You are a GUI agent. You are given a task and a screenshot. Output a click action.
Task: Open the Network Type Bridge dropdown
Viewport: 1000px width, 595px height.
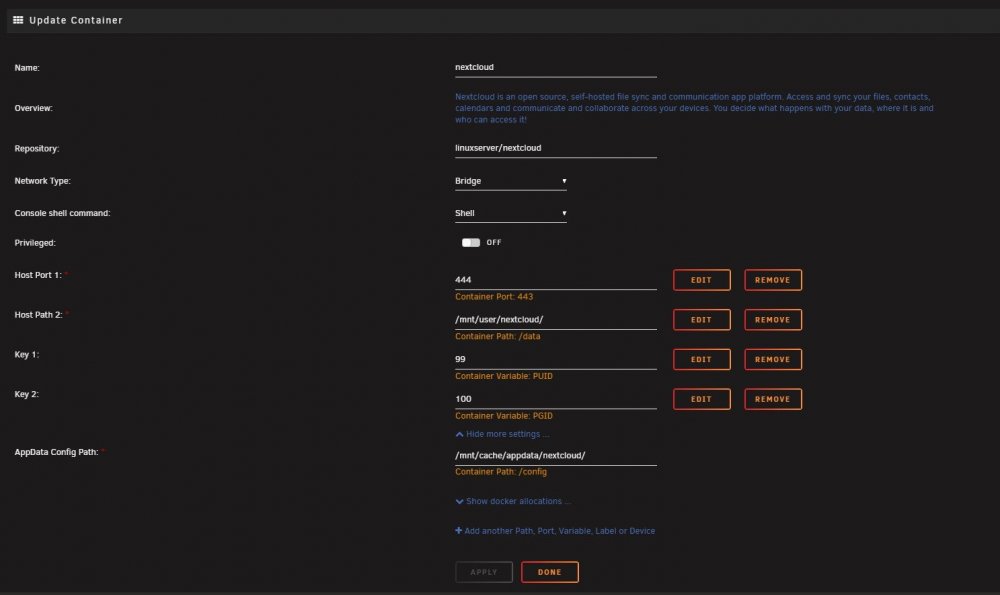510,181
